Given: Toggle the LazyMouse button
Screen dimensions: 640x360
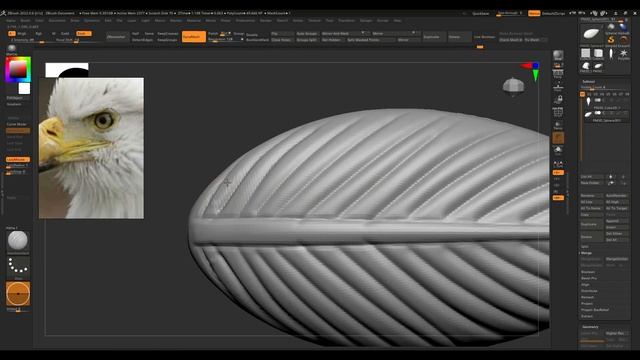Looking at the screenshot, I should tap(18, 160).
